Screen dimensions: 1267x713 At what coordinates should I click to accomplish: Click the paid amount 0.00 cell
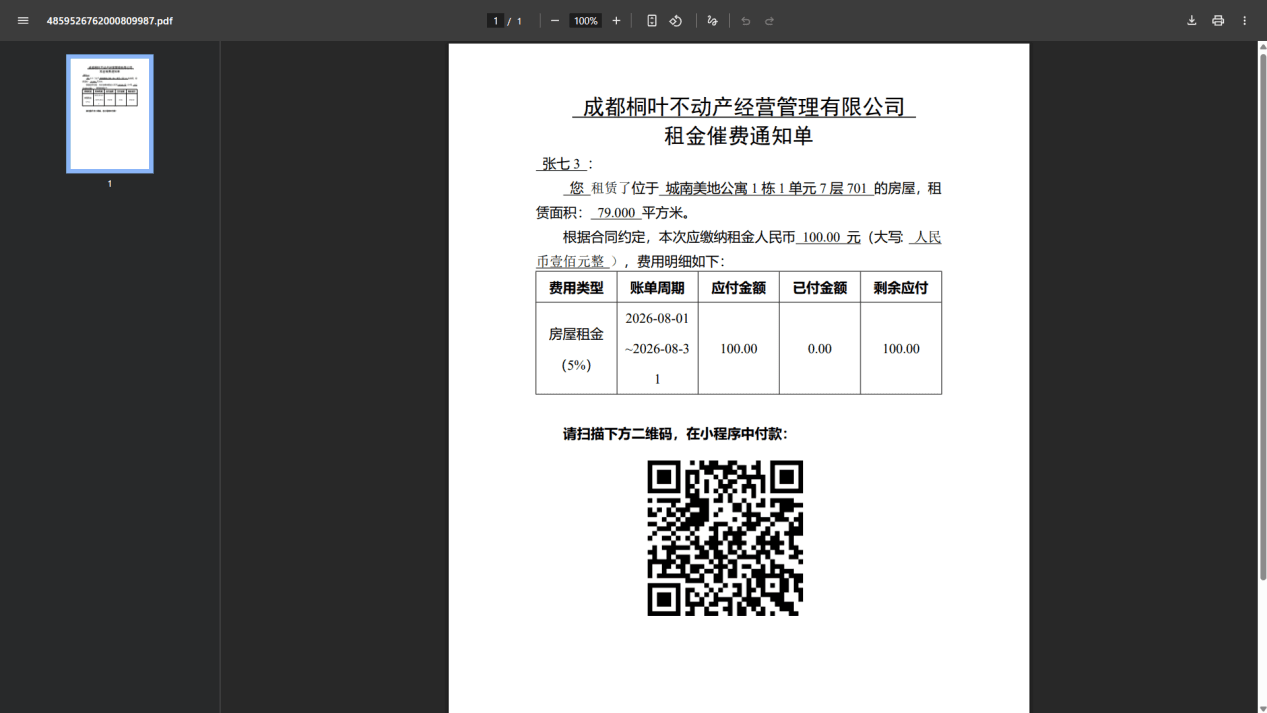pos(819,349)
